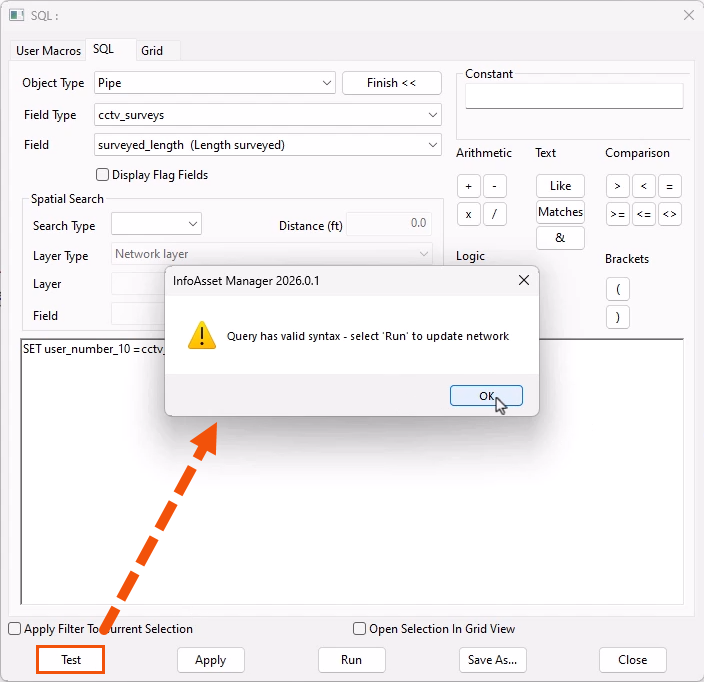The width and height of the screenshot is (704, 682).
Task: Insert the not equal <> operator
Action: (x=669, y=214)
